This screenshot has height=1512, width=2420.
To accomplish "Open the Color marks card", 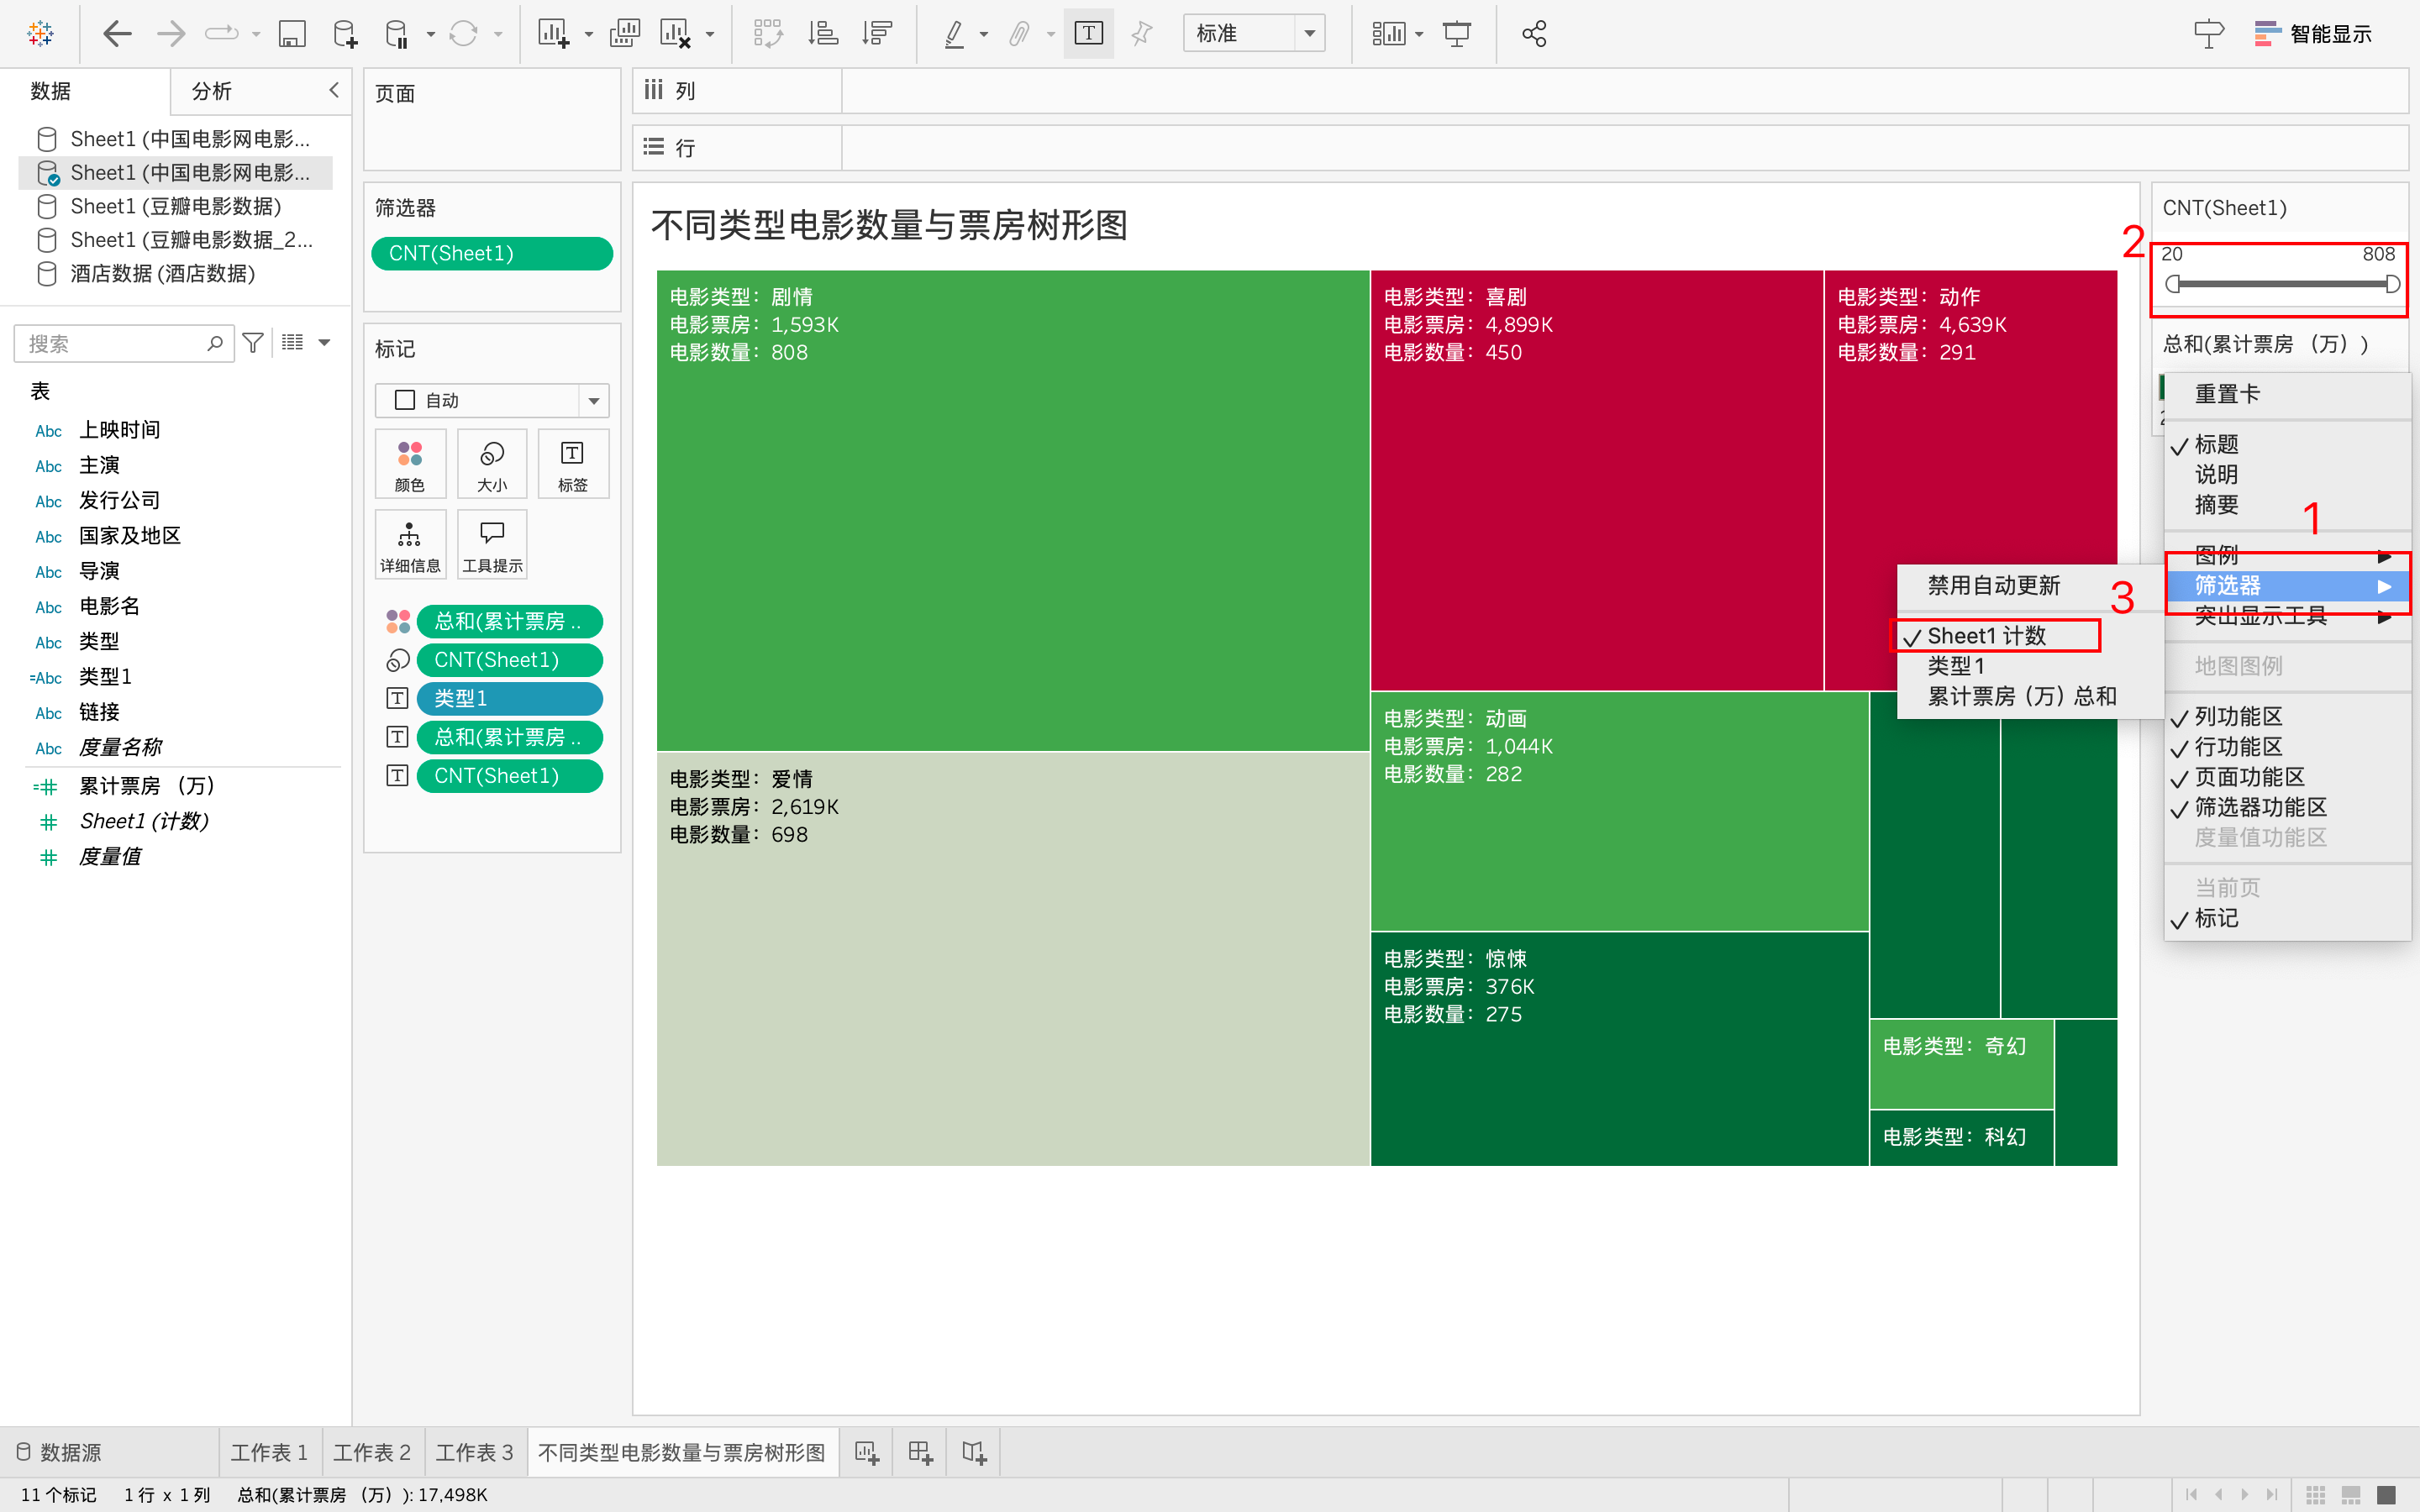I will pyautogui.click(x=410, y=464).
